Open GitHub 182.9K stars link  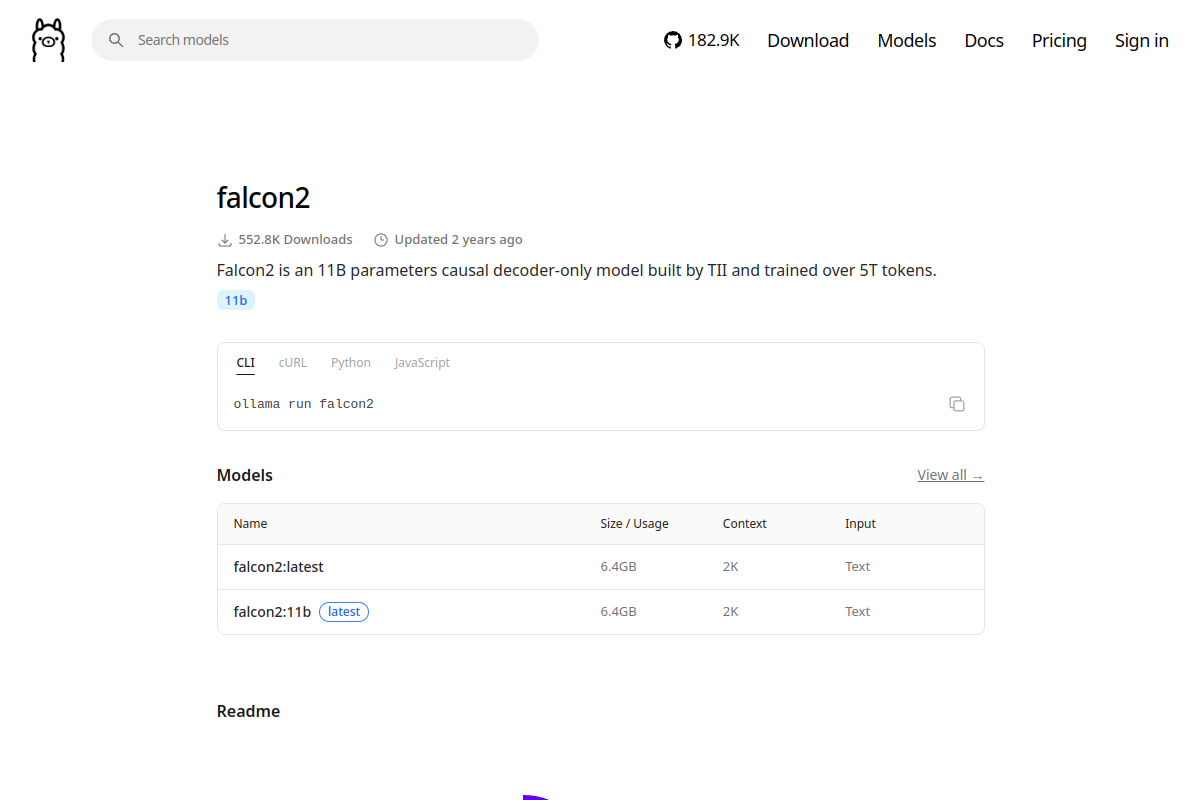[702, 40]
